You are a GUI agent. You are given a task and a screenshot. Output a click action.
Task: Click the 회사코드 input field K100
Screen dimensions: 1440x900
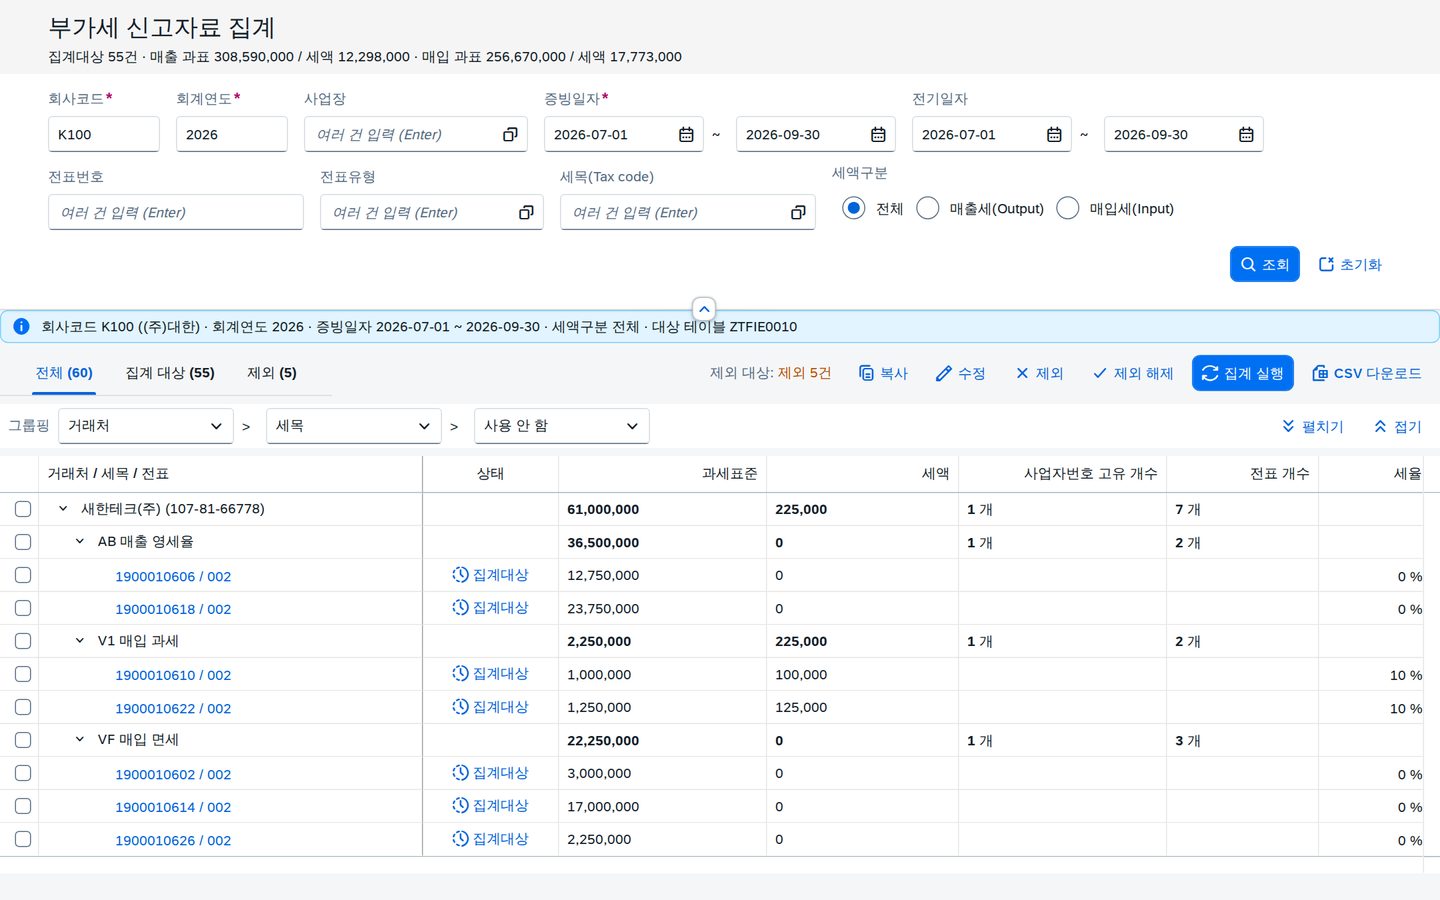[x=104, y=134]
